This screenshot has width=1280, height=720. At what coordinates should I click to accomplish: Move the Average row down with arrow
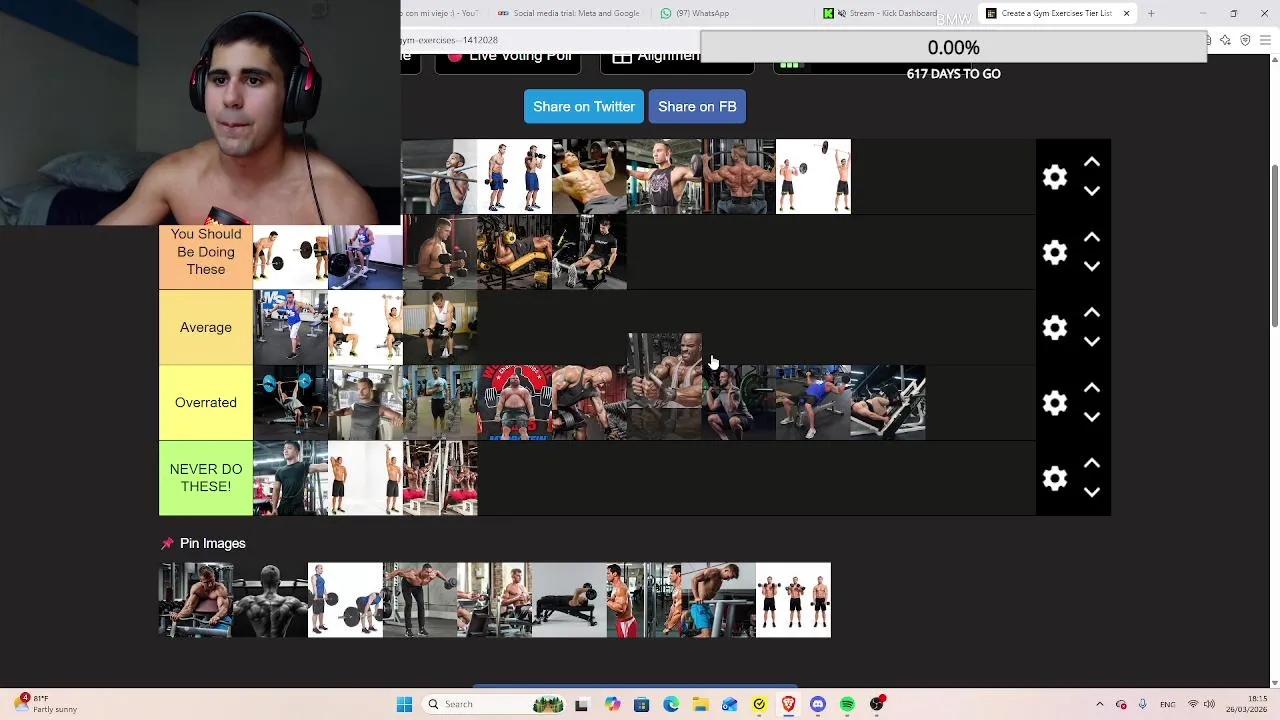pos(1092,341)
